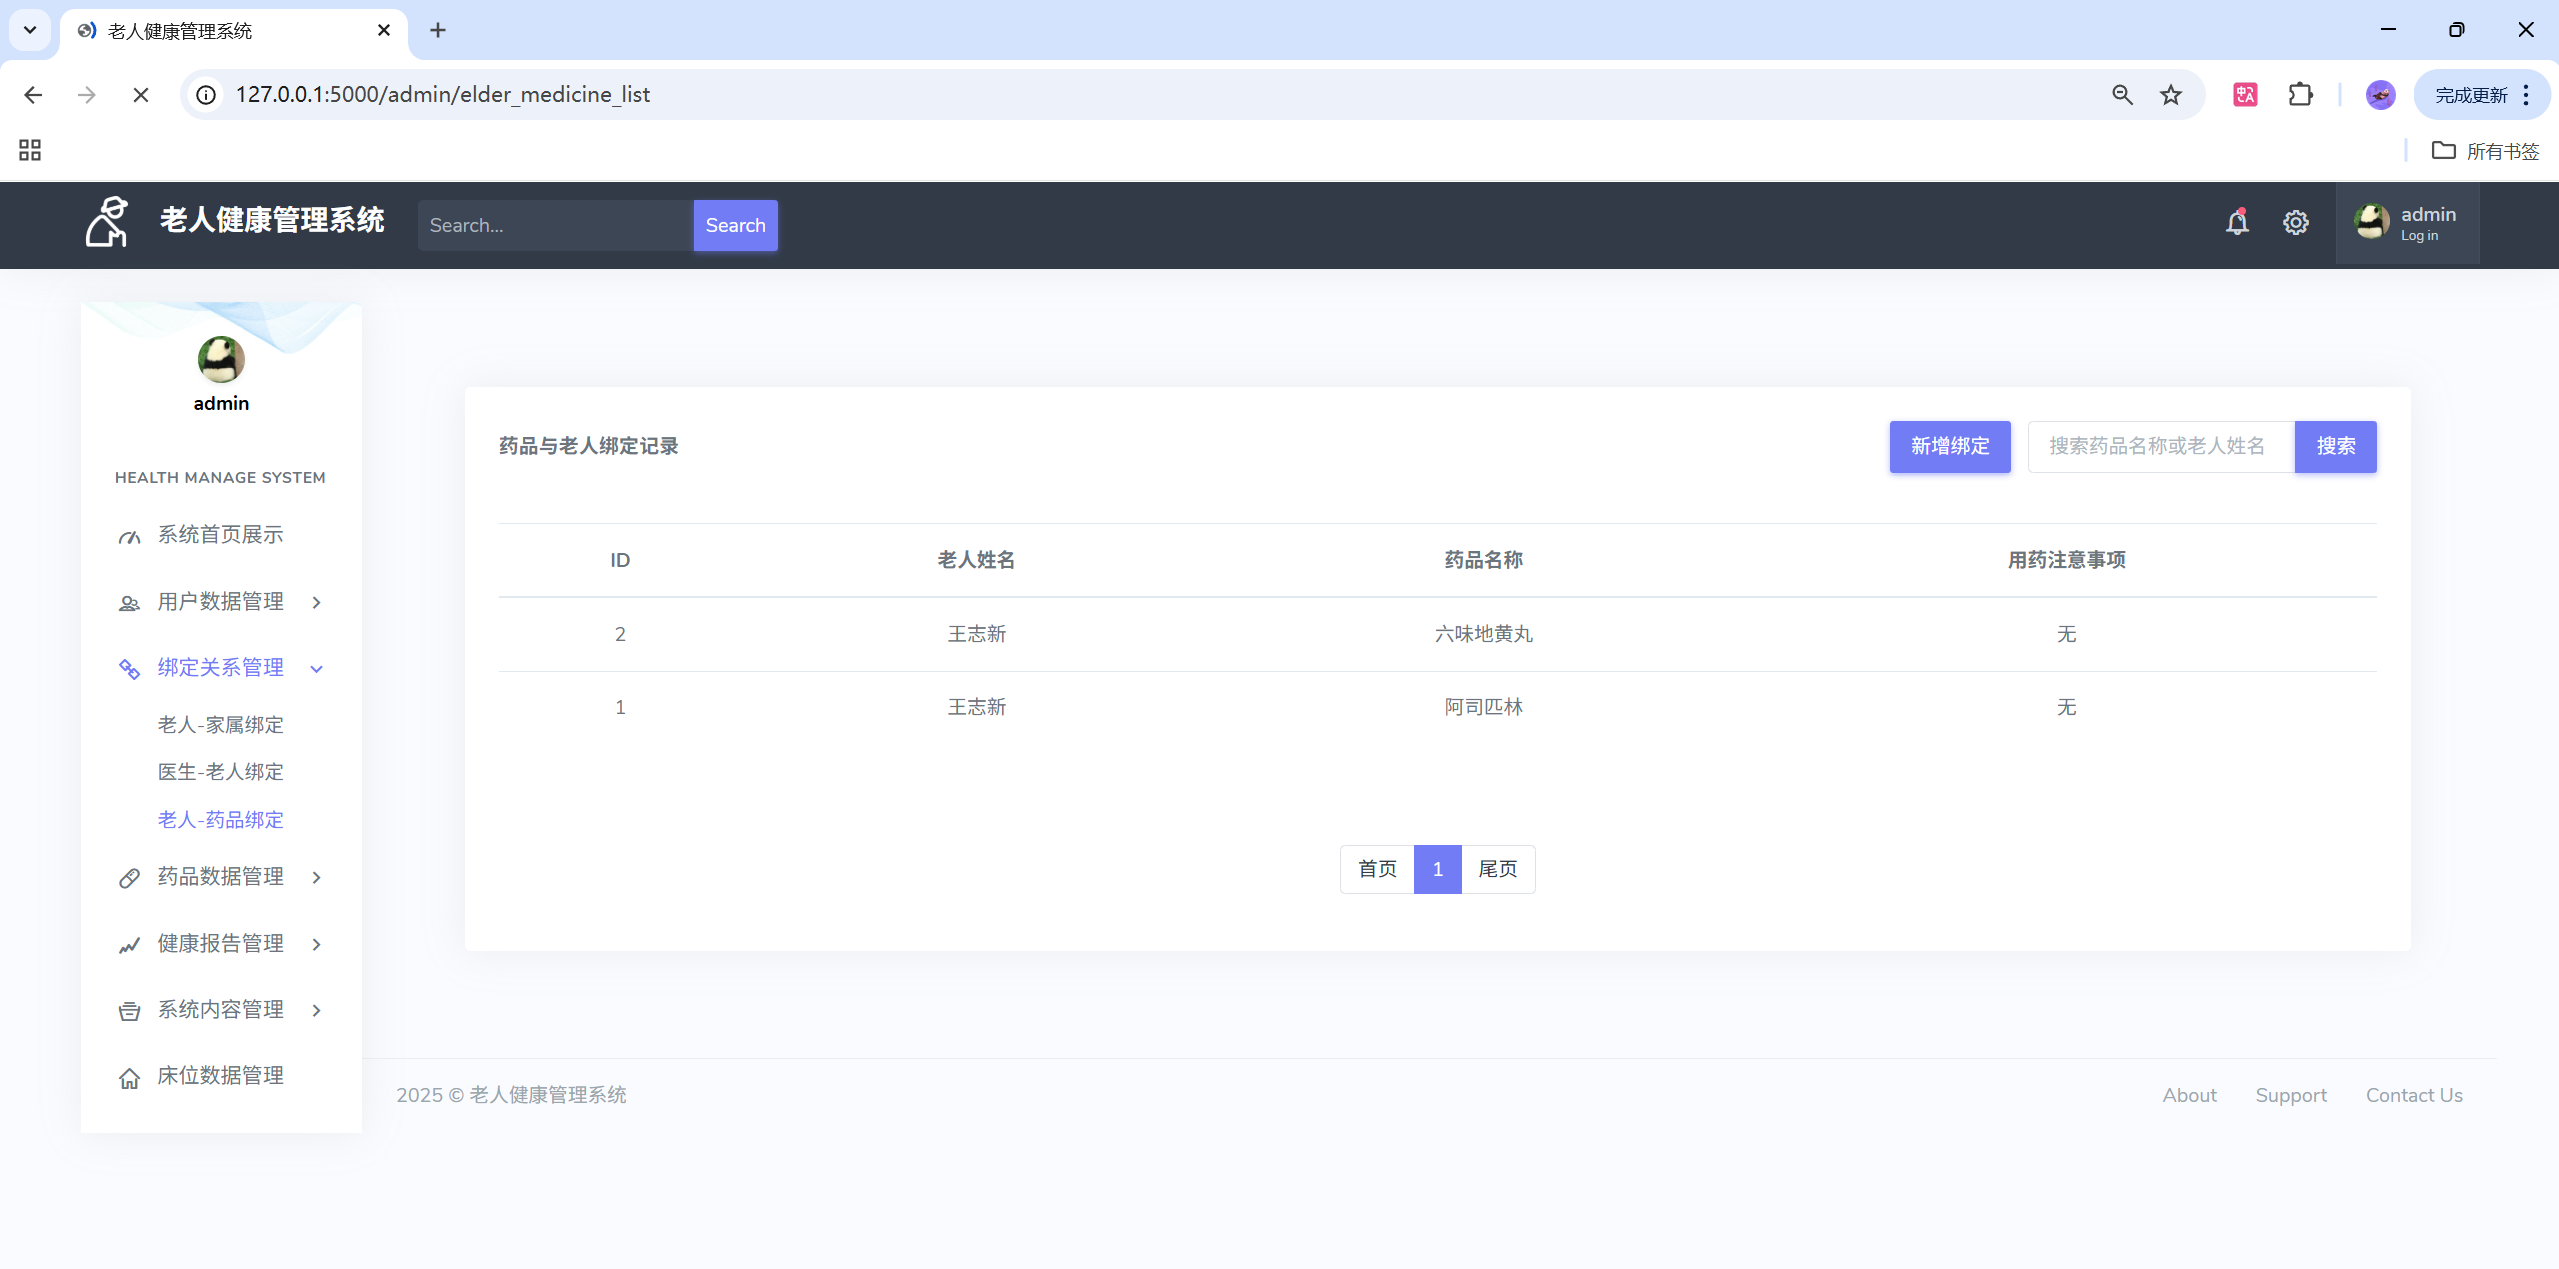Screen dimensions: 2559x1269
Task: Stop page loading with X button
Action: tap(141, 94)
